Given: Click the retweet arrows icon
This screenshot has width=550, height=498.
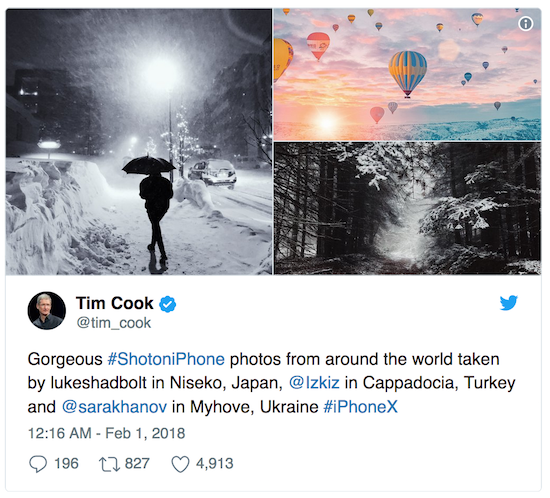Looking at the screenshot, I should coord(109,464).
